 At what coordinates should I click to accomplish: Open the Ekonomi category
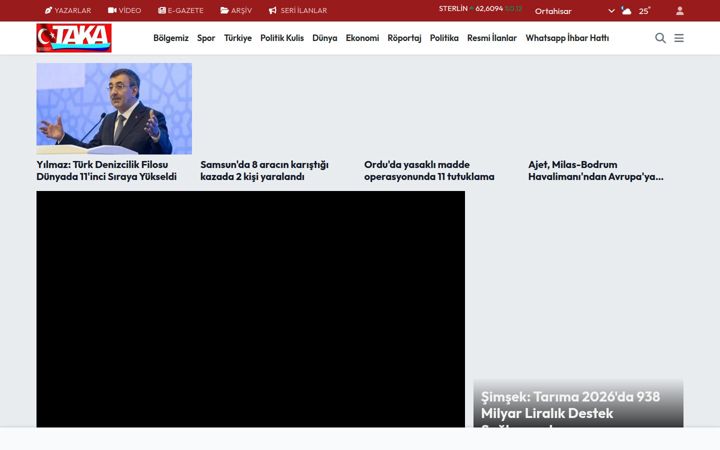[x=362, y=38]
